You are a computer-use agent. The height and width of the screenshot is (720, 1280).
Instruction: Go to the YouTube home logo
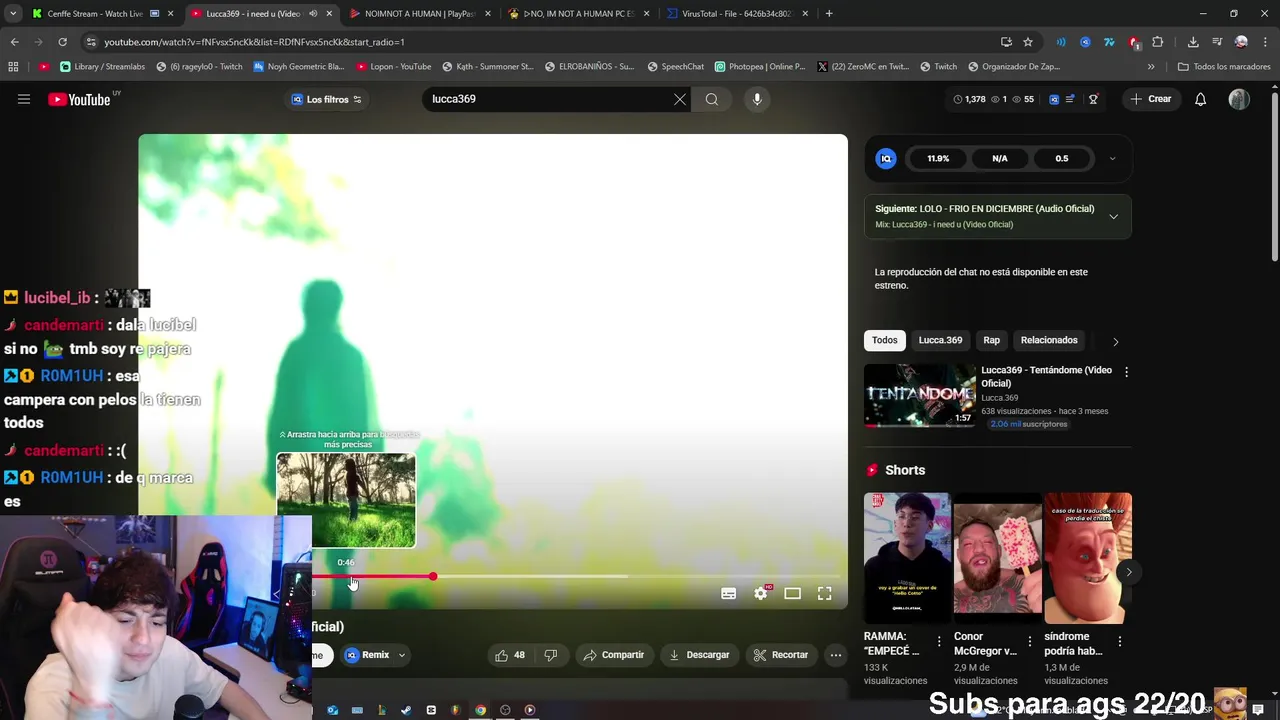(80, 99)
